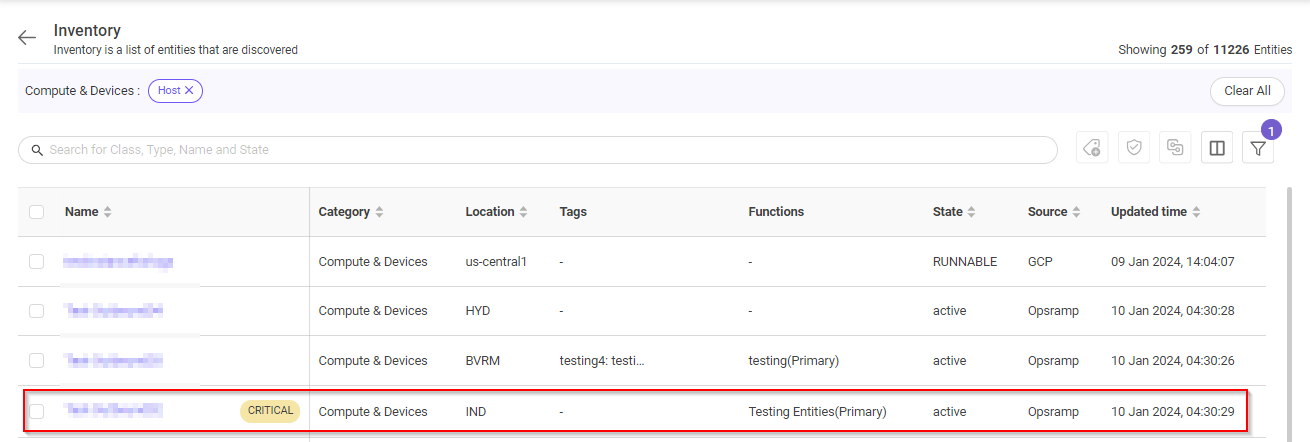Tick the checkbox for the CRITICAL row

(37, 410)
